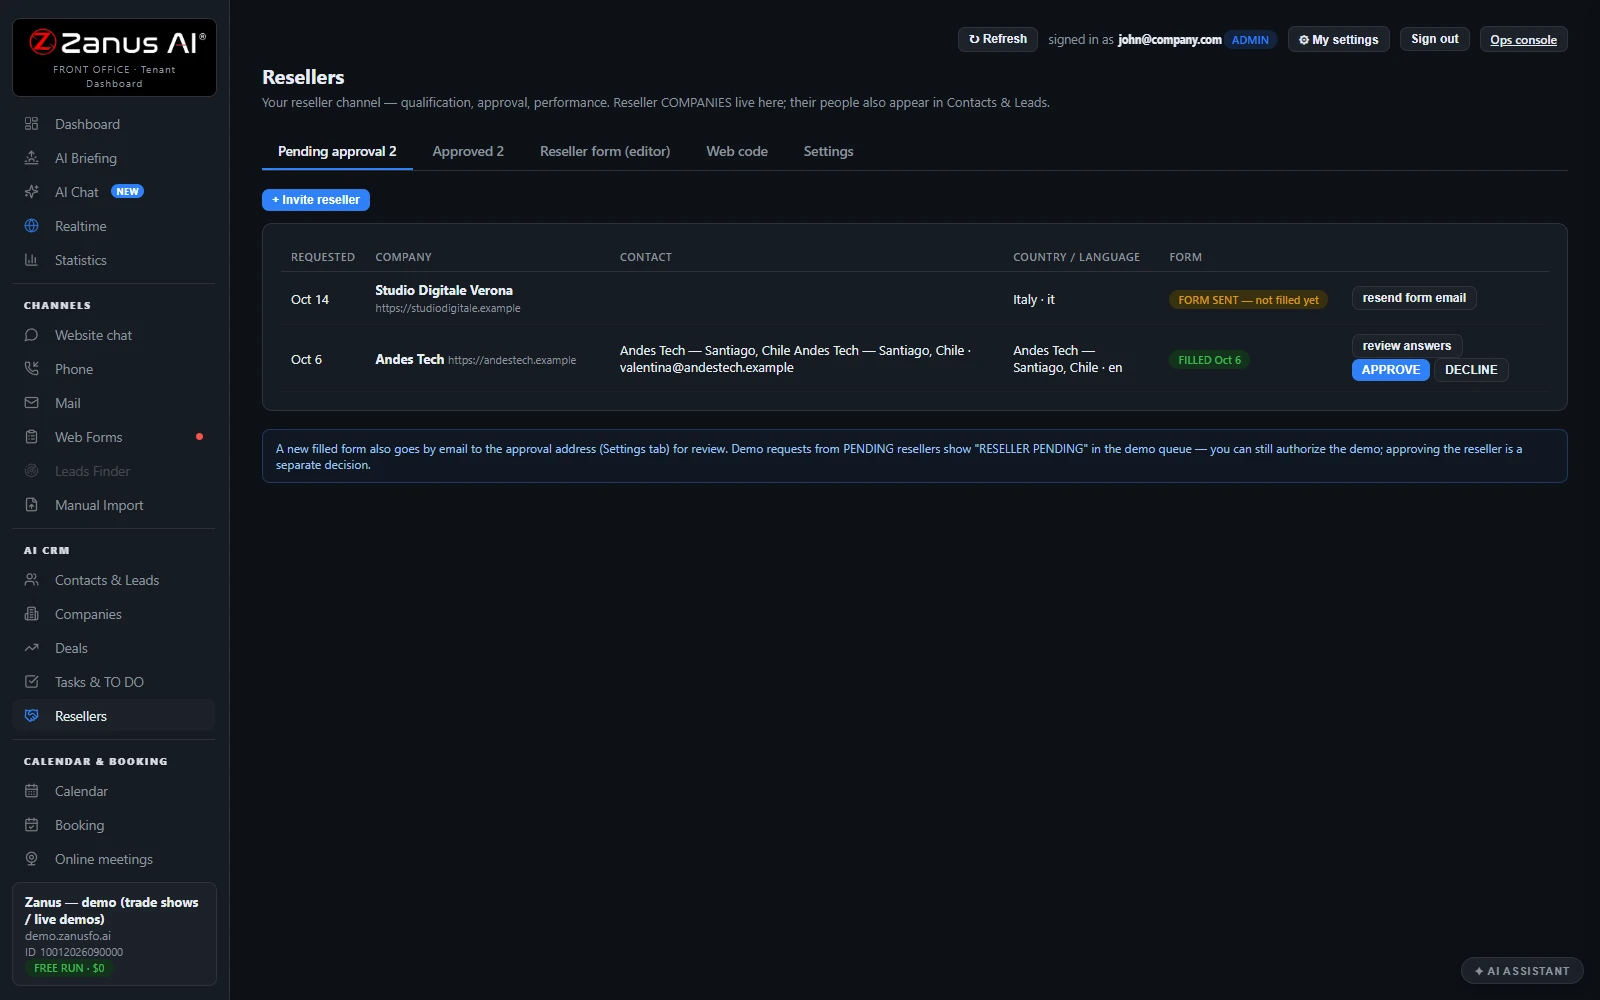
Task: Decline the Andes Tech reseller
Action: pos(1471,370)
